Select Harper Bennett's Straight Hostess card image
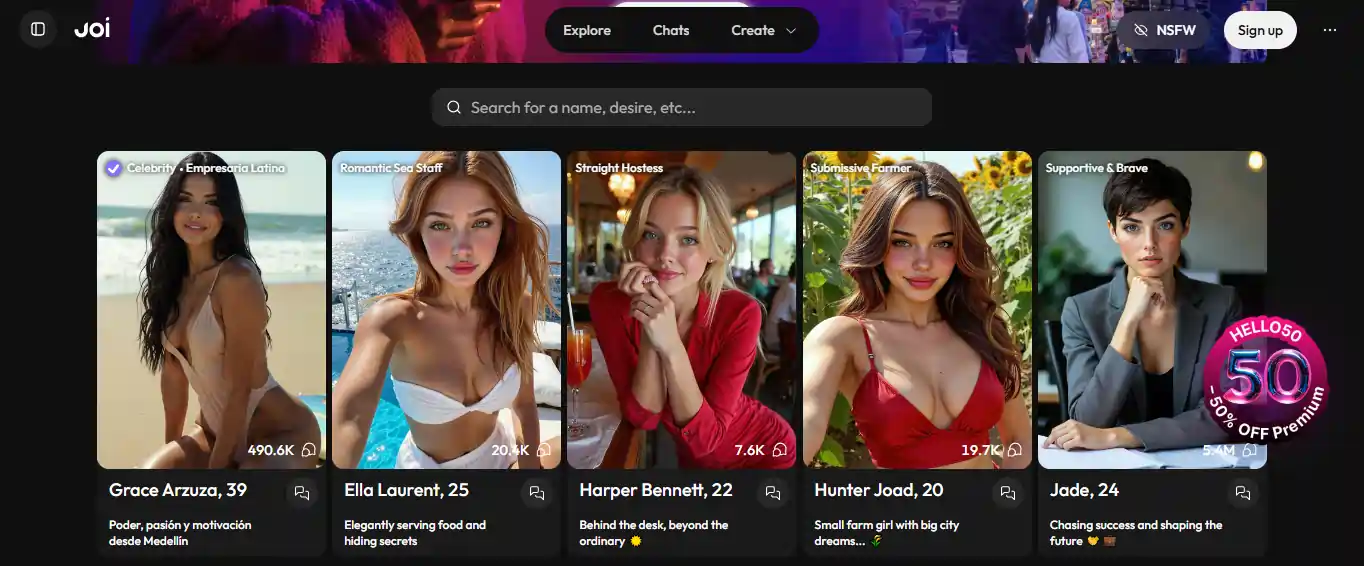Screen dimensions: 1364x566 681,310
